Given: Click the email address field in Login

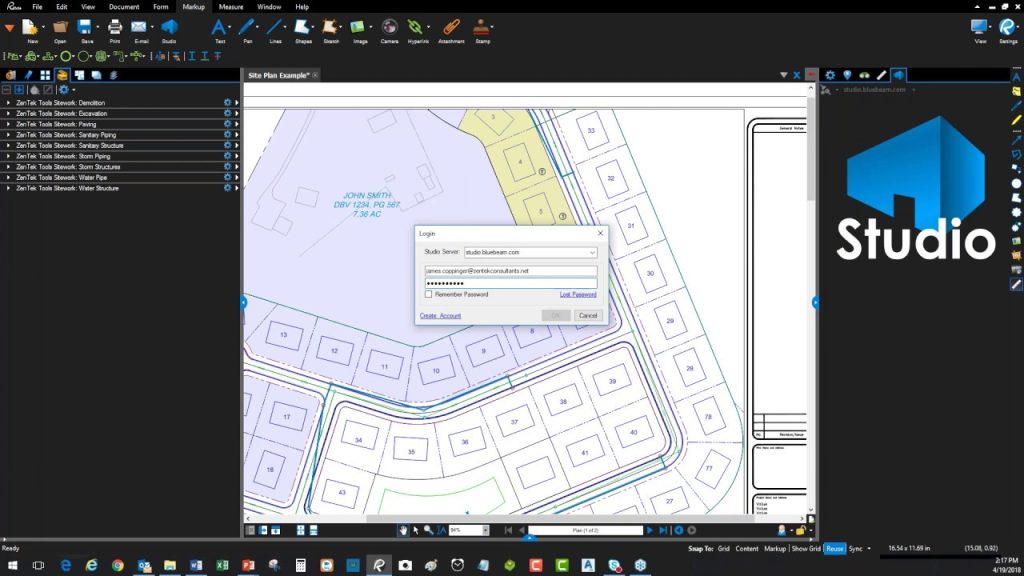Looking at the screenshot, I should 511,270.
